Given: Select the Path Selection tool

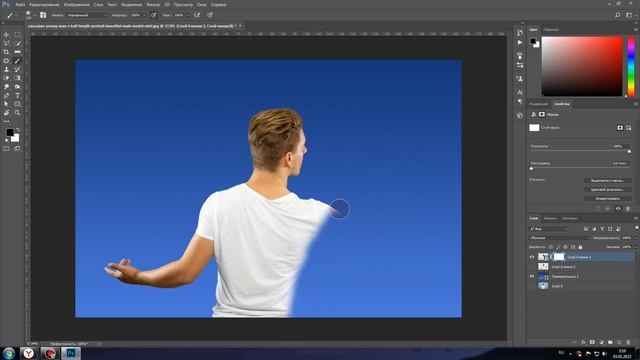Looking at the screenshot, I should (6, 104).
